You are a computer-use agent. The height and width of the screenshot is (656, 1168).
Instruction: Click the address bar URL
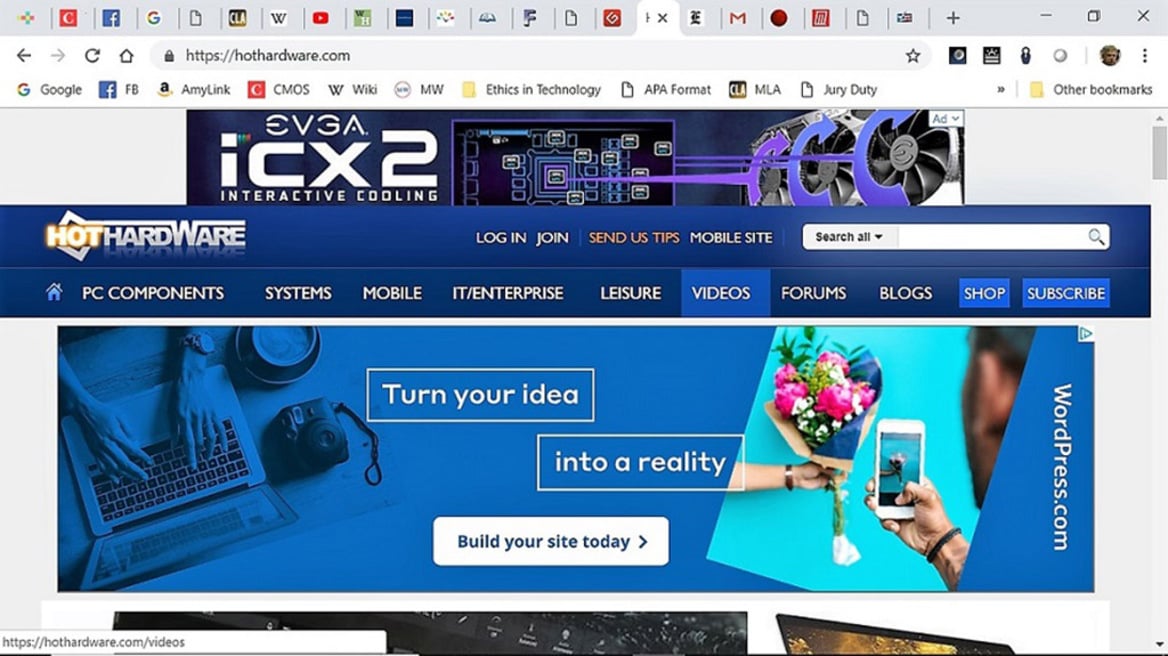pos(267,55)
